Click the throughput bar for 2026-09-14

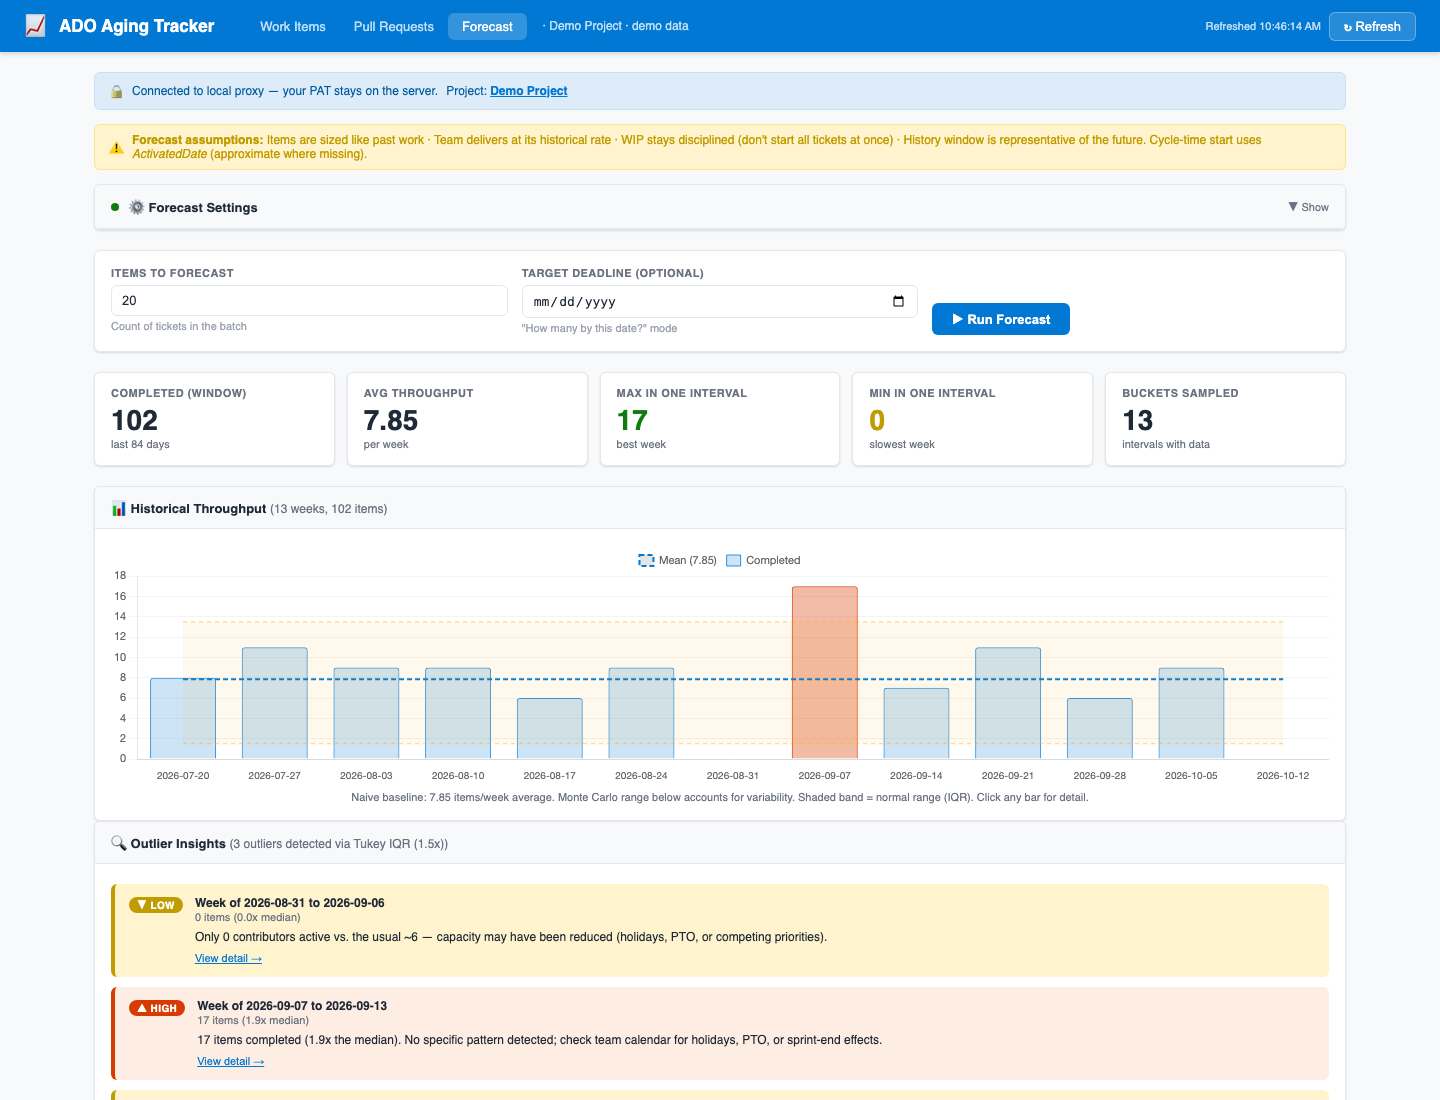(916, 724)
